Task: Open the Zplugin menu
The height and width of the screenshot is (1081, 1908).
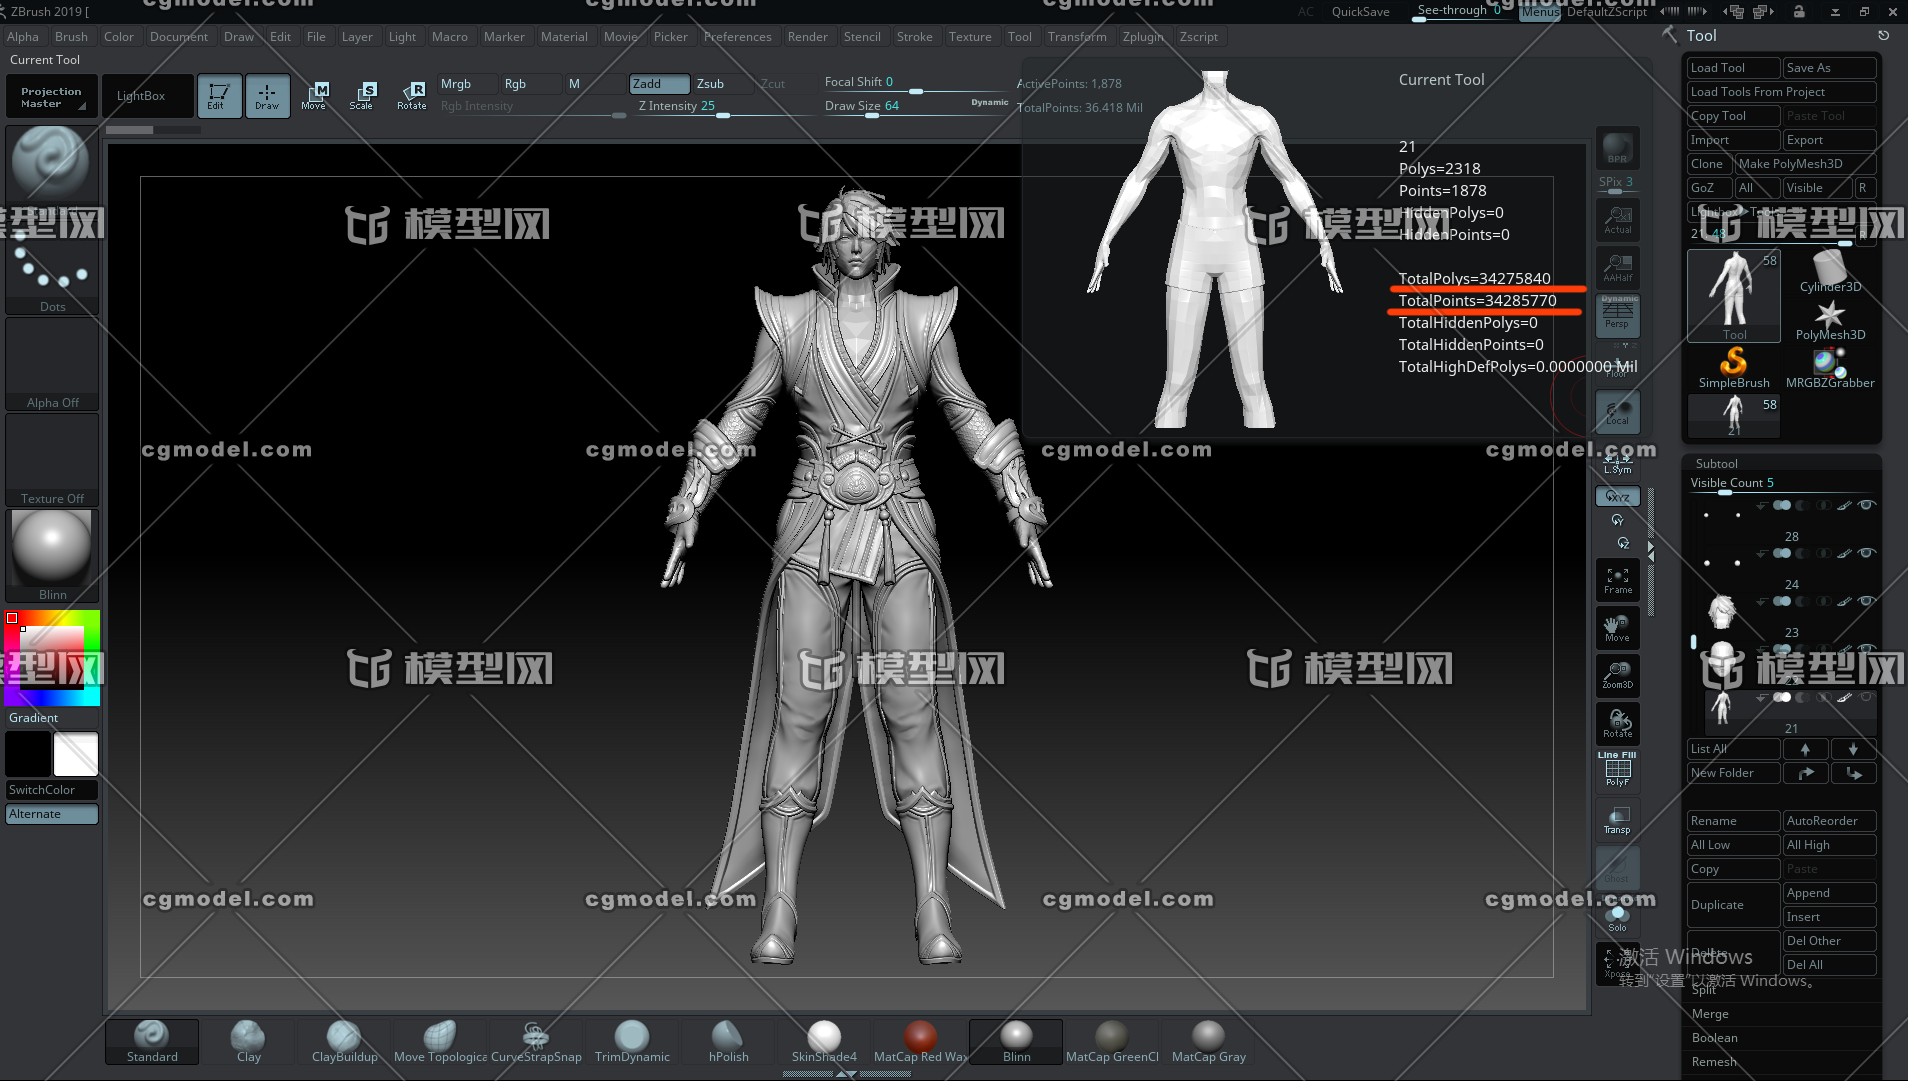Action: (1143, 37)
